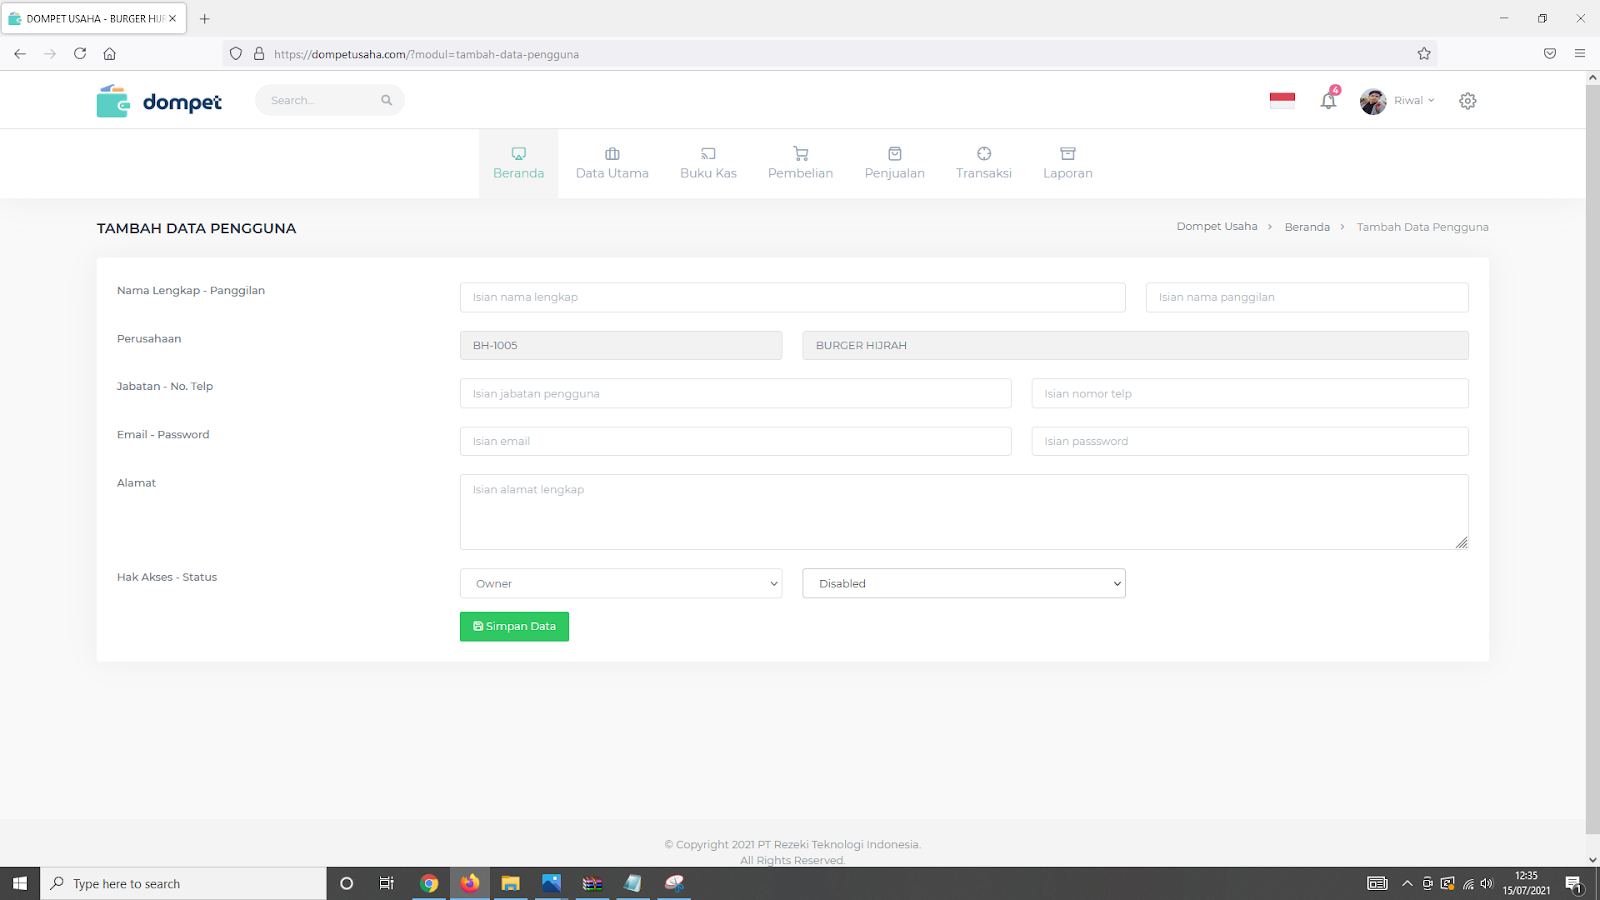Viewport: 1600px width, 900px height.
Task: Show hidden system tray icons
Action: 1407,884
